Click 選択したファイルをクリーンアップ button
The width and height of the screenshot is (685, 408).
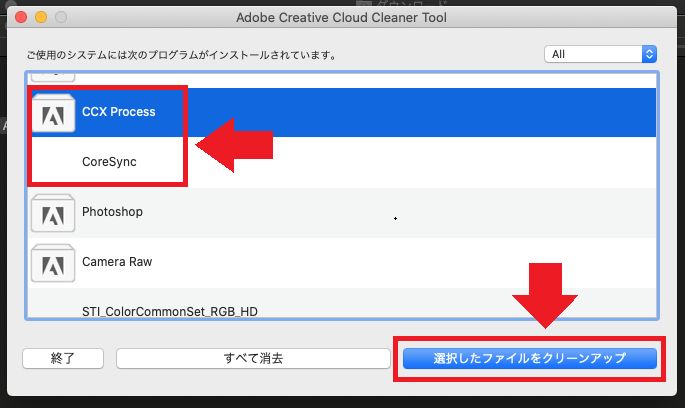pos(529,359)
